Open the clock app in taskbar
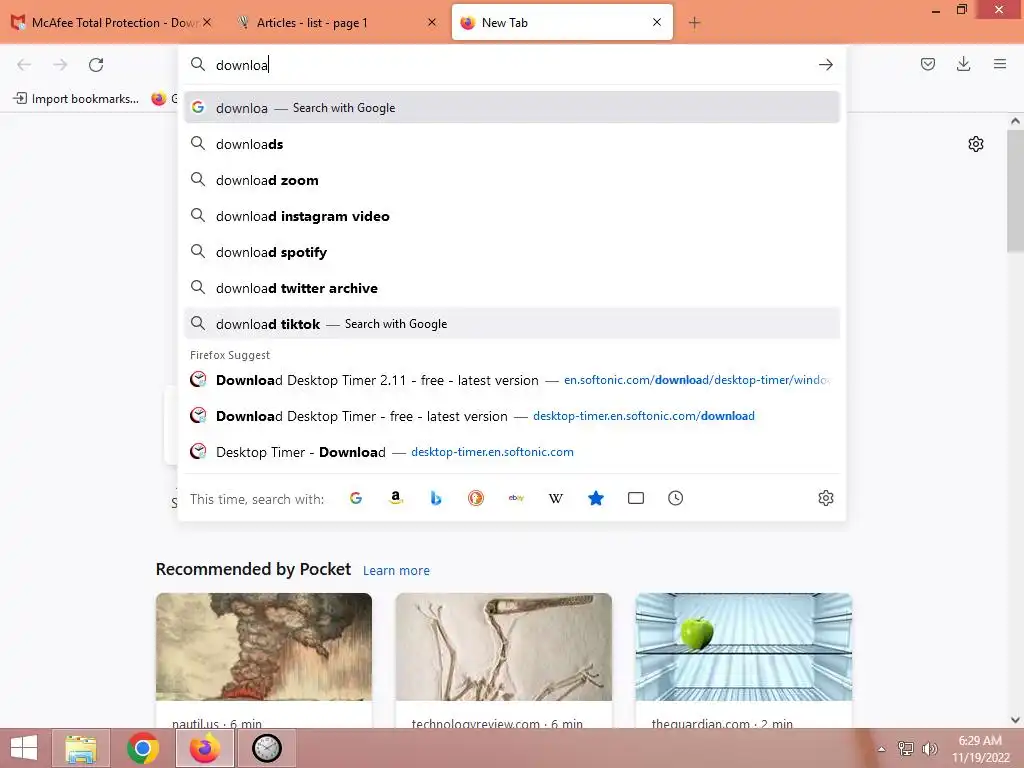Viewport: 1024px width, 768px height. point(267,748)
